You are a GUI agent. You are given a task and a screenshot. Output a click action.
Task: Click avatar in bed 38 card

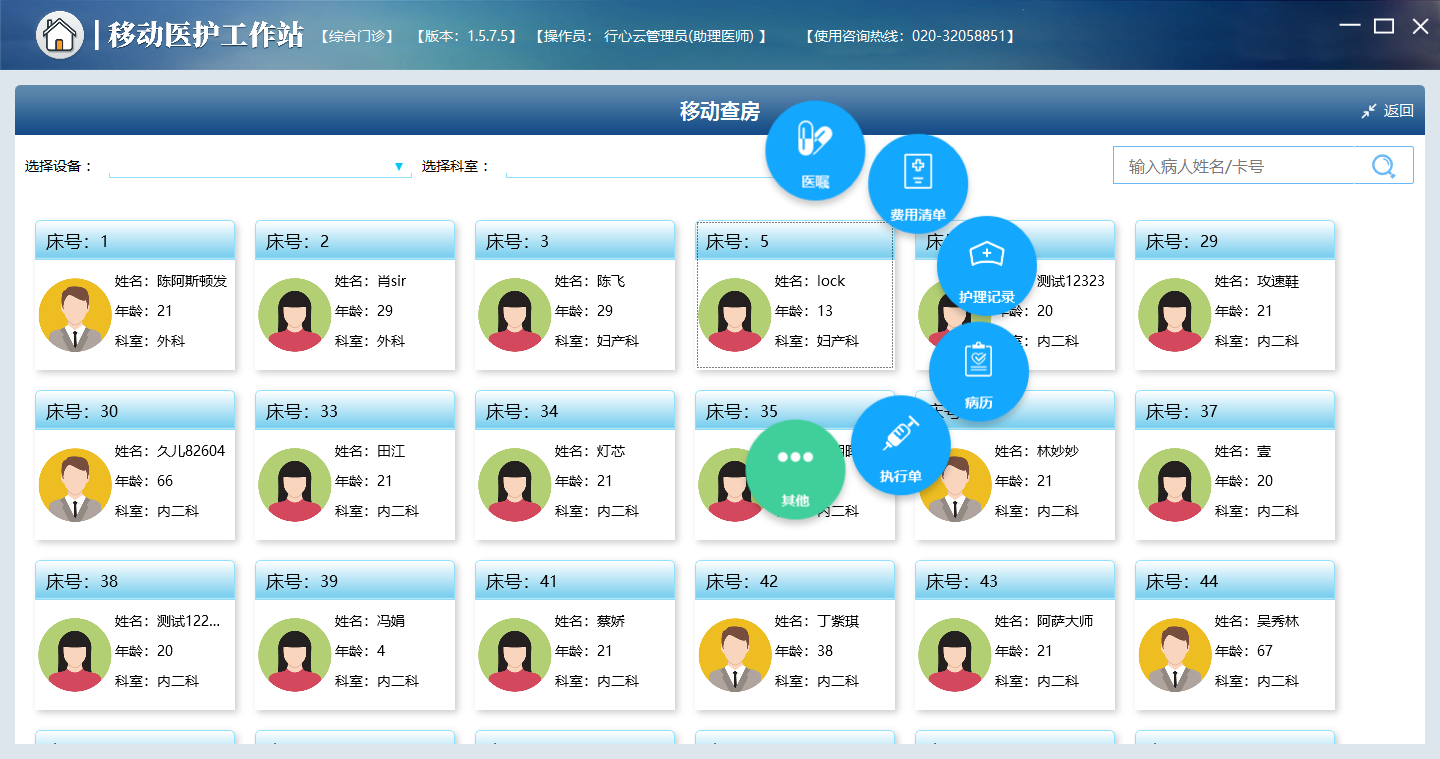tap(75, 655)
